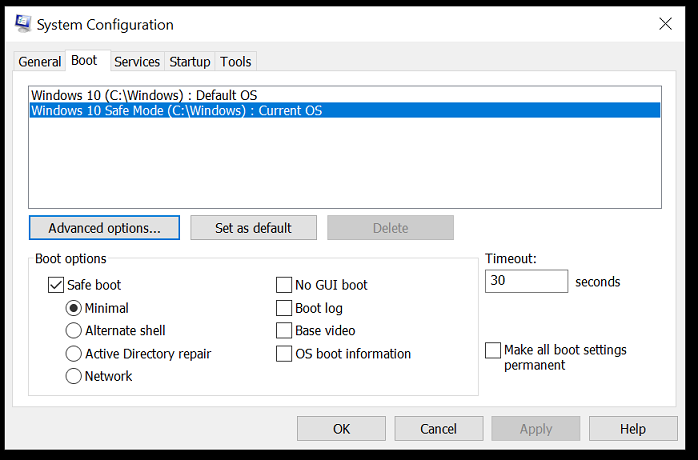Close the System Configuration window
The image size is (698, 460).
click(x=665, y=24)
